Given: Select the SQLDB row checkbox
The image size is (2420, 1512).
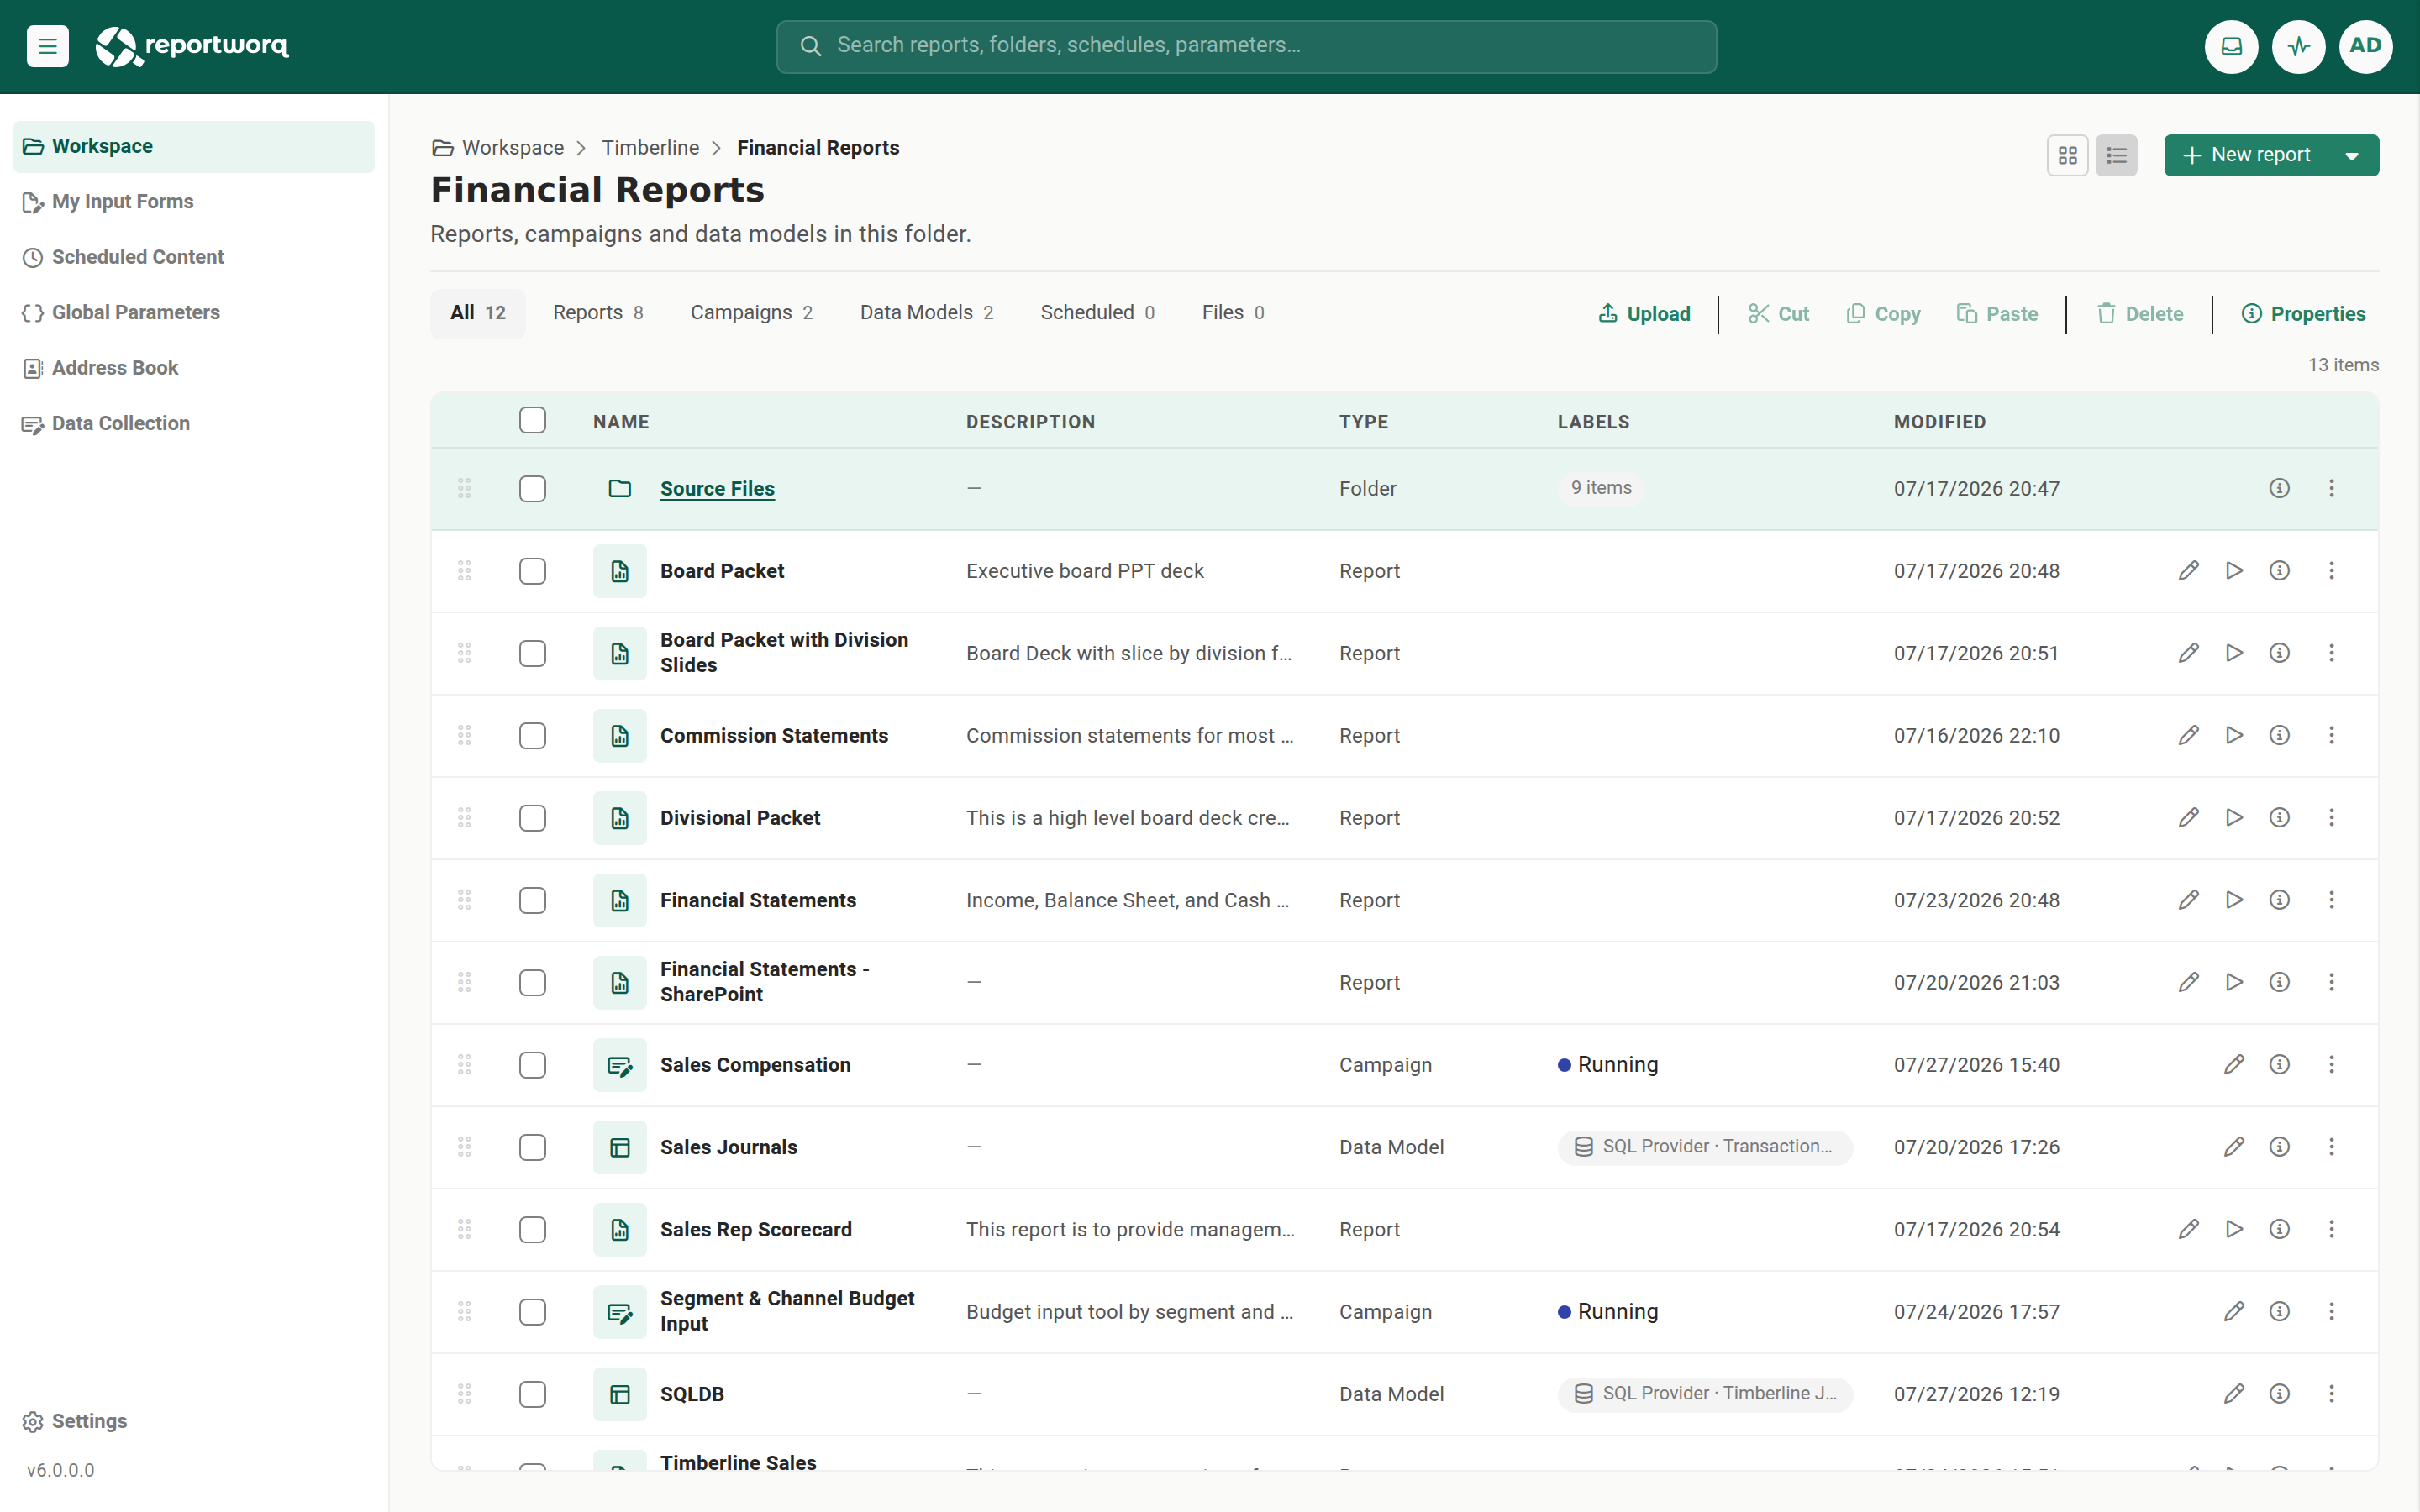Looking at the screenshot, I should point(532,1394).
